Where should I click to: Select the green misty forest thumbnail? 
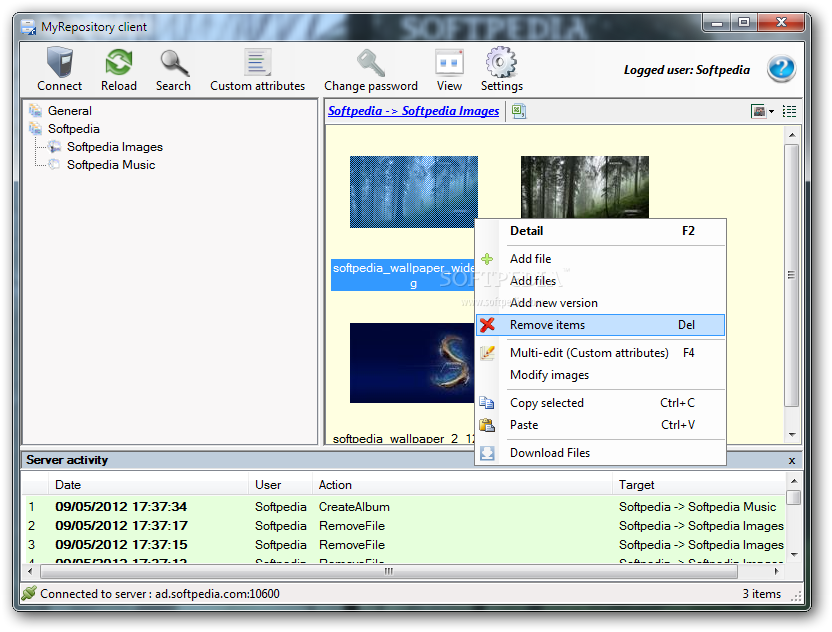[x=584, y=187]
